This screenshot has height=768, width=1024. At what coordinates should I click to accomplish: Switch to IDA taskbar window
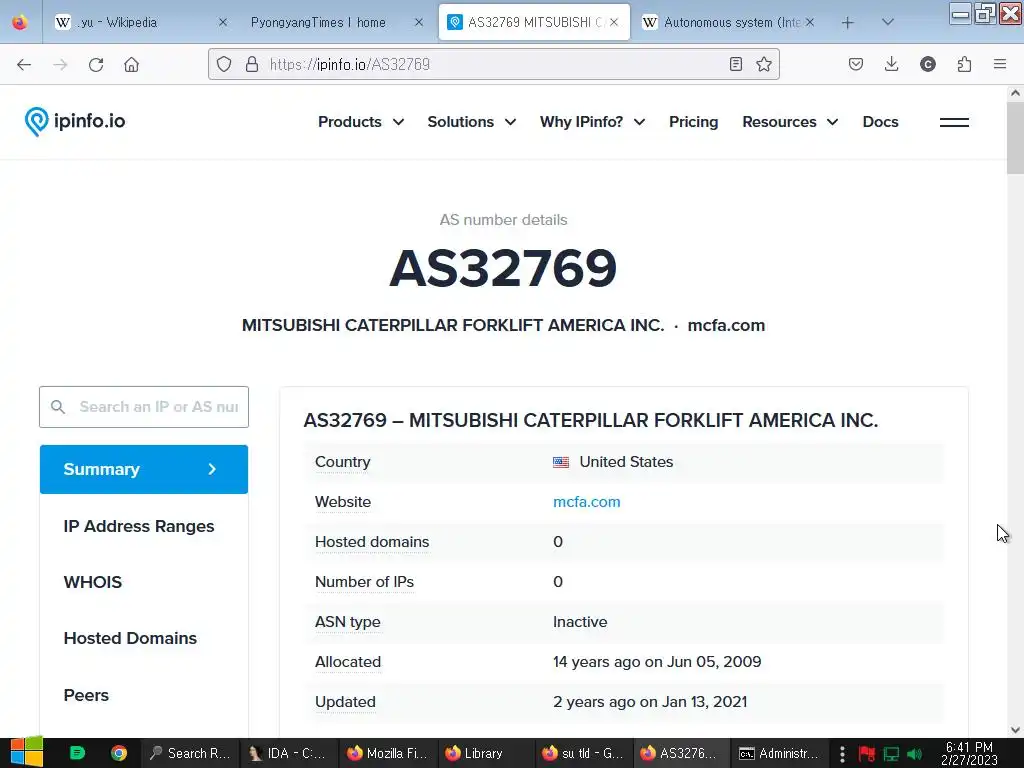point(289,753)
